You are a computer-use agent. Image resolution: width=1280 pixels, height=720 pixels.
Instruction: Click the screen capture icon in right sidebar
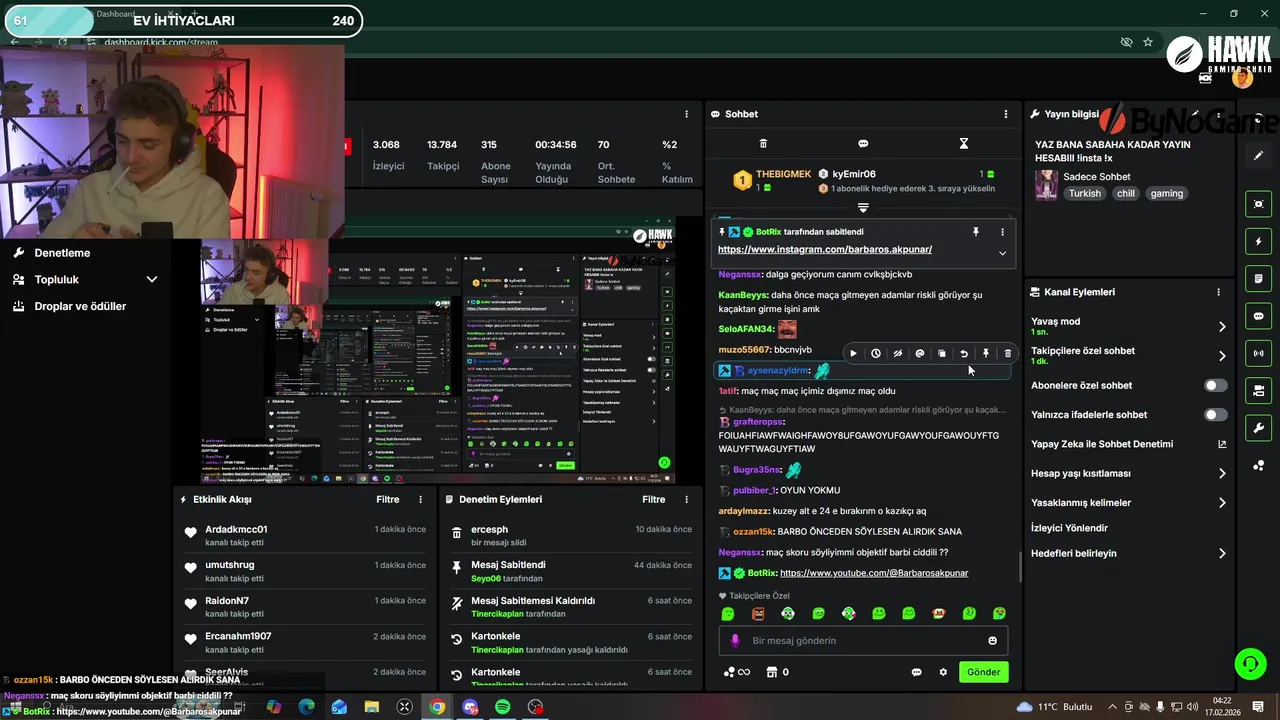[1259, 204]
